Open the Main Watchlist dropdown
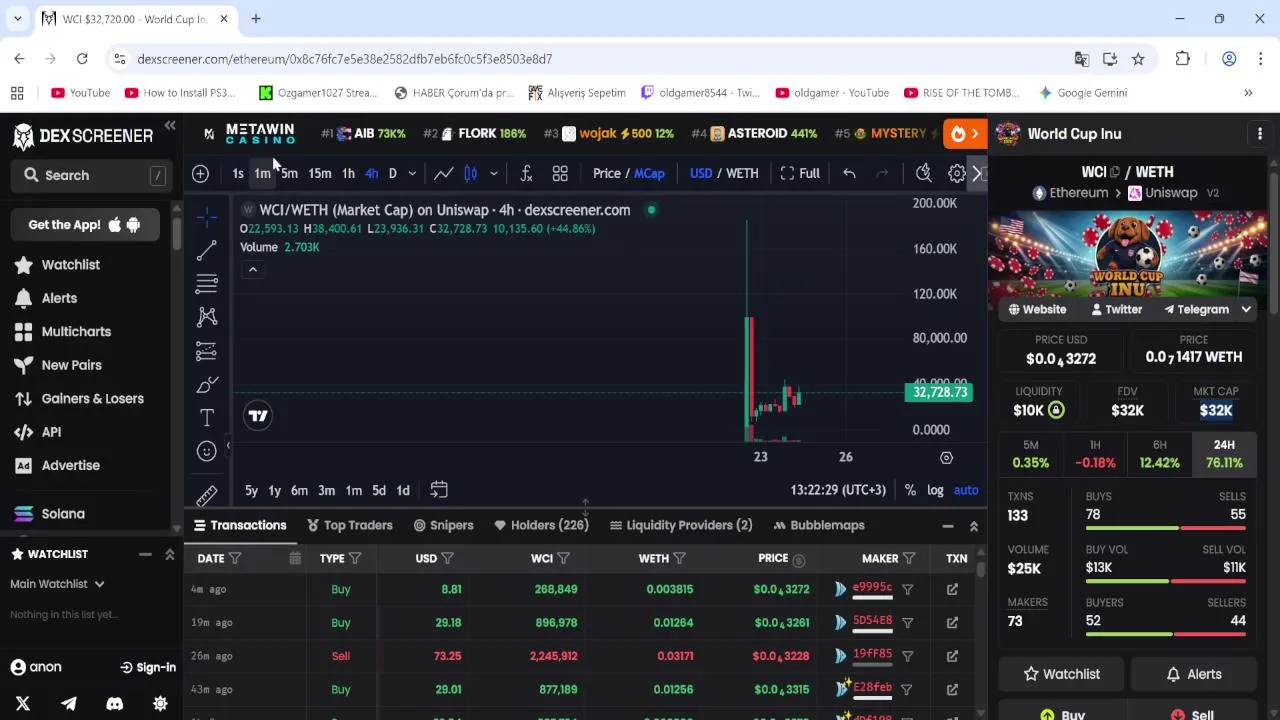1280x720 pixels. [x=58, y=584]
